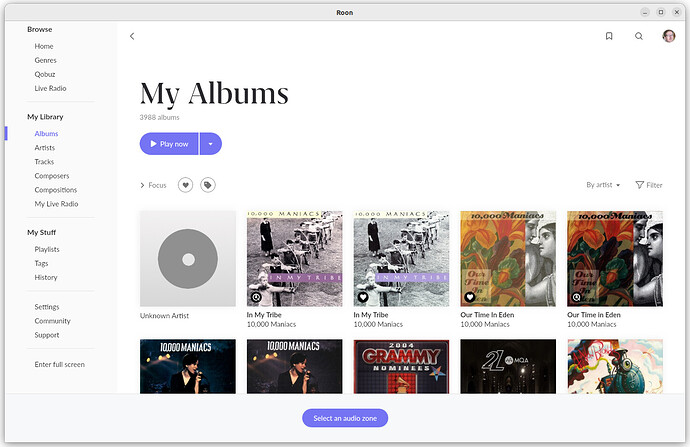Open Playlists under My Stuff
Image resolution: width=690 pixels, height=447 pixels.
tap(47, 249)
